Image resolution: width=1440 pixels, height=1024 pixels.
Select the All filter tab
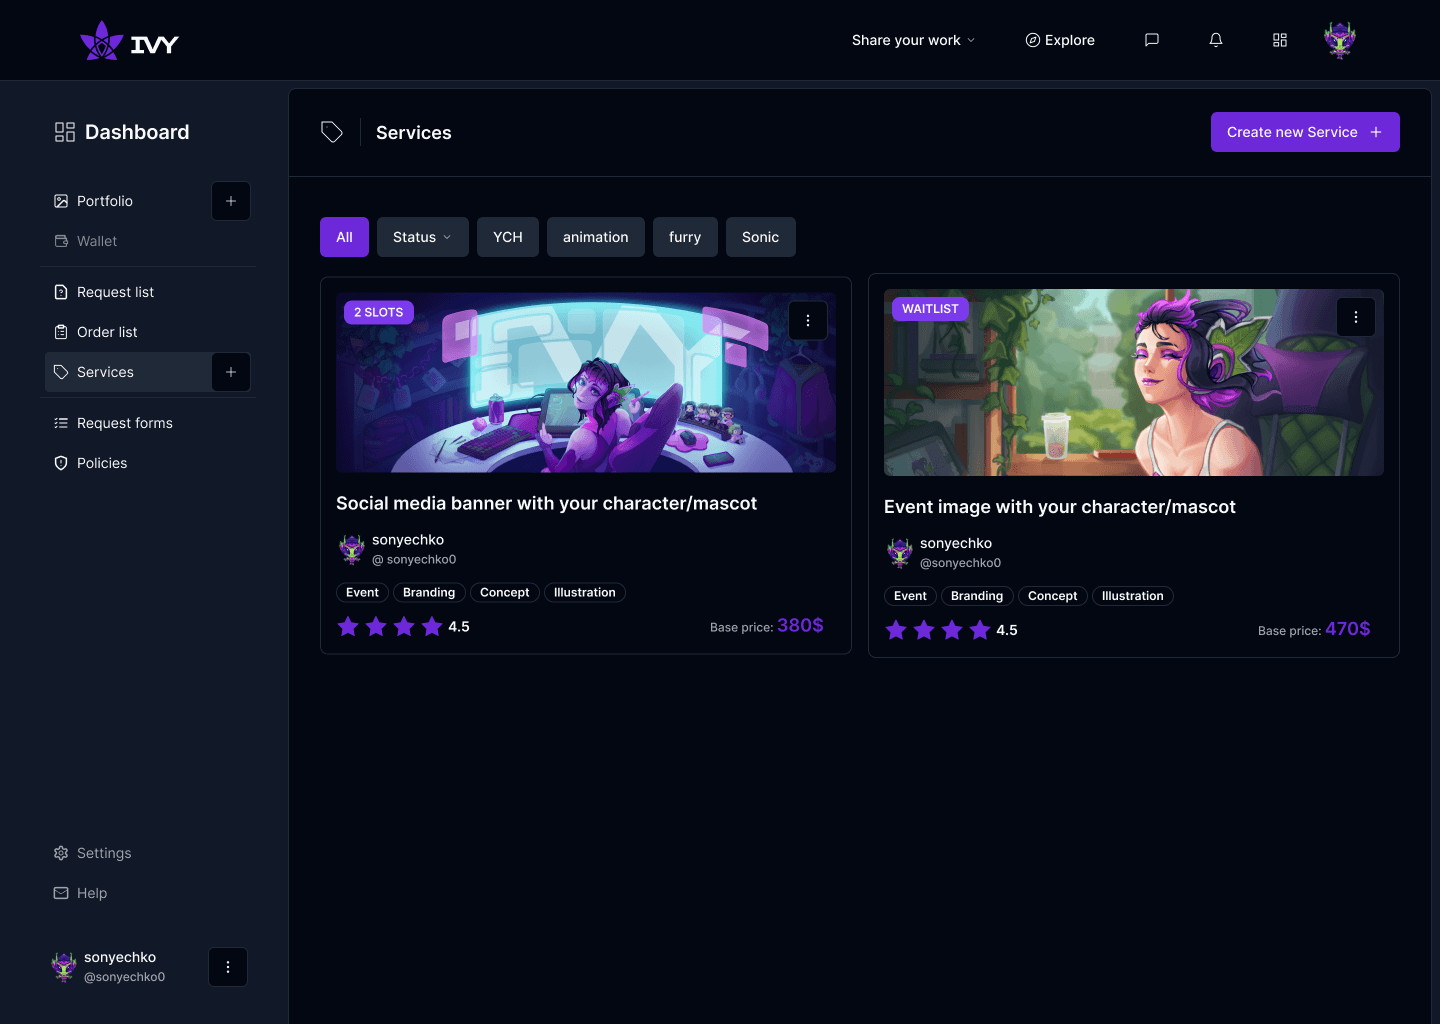345,237
